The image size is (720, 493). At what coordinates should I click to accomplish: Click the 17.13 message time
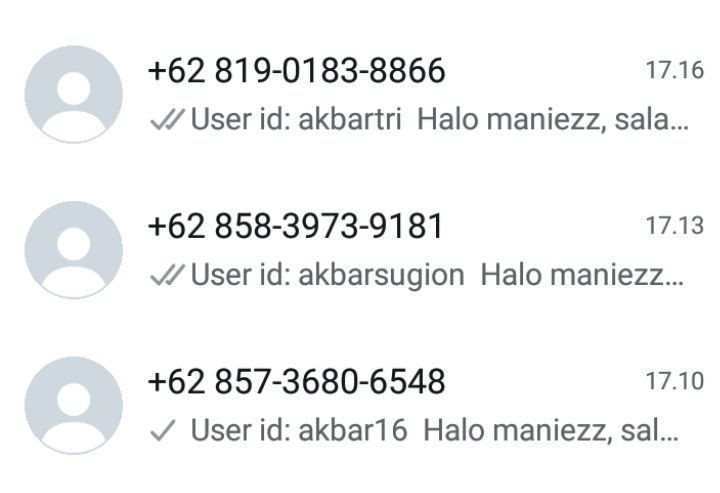point(675,226)
